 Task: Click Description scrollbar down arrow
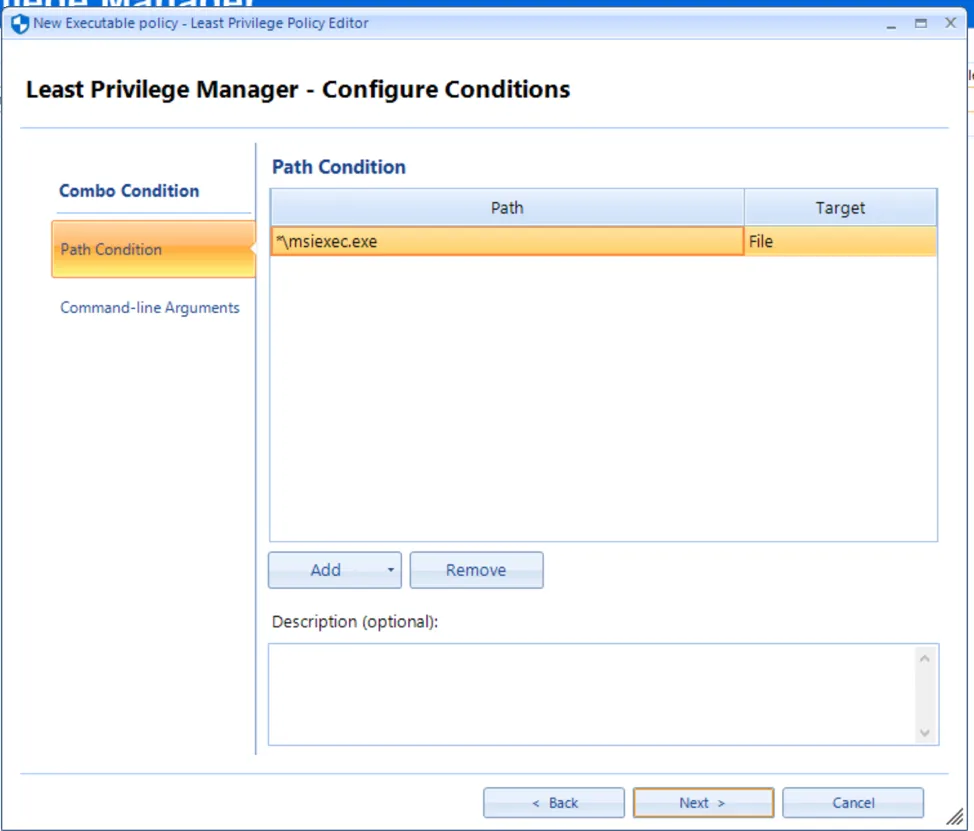click(924, 733)
